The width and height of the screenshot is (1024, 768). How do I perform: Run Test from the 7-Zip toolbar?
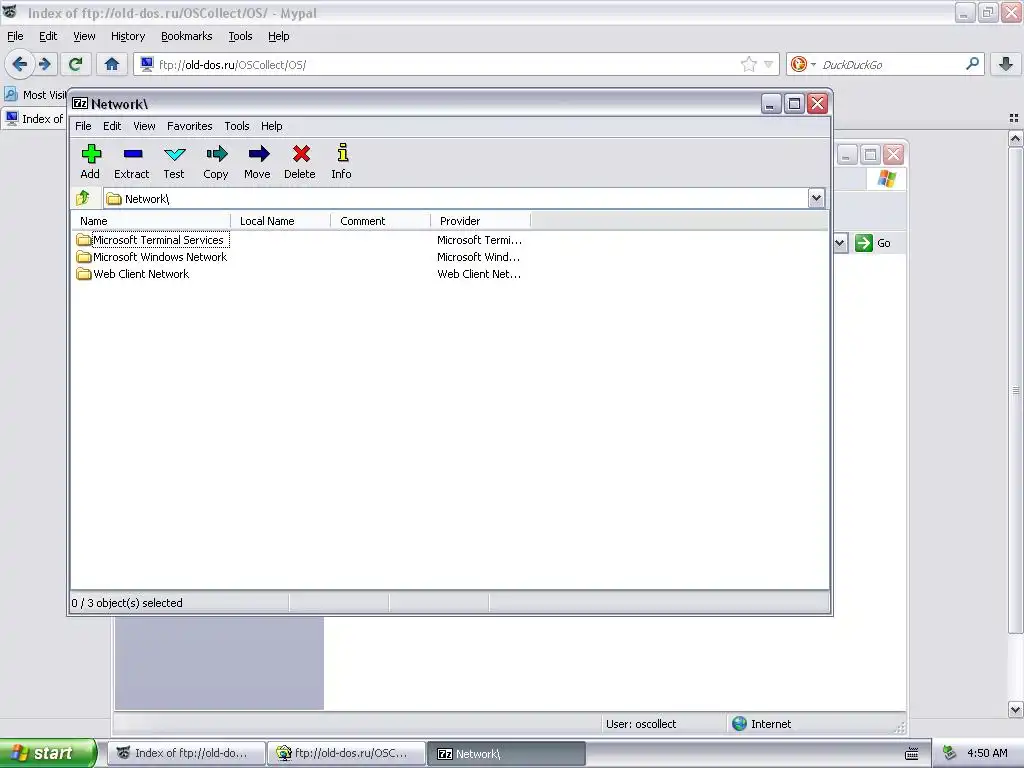174,161
